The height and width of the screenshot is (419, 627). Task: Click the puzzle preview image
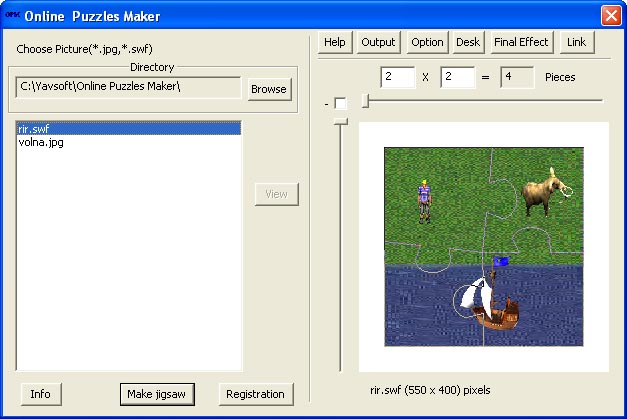tap(484, 247)
